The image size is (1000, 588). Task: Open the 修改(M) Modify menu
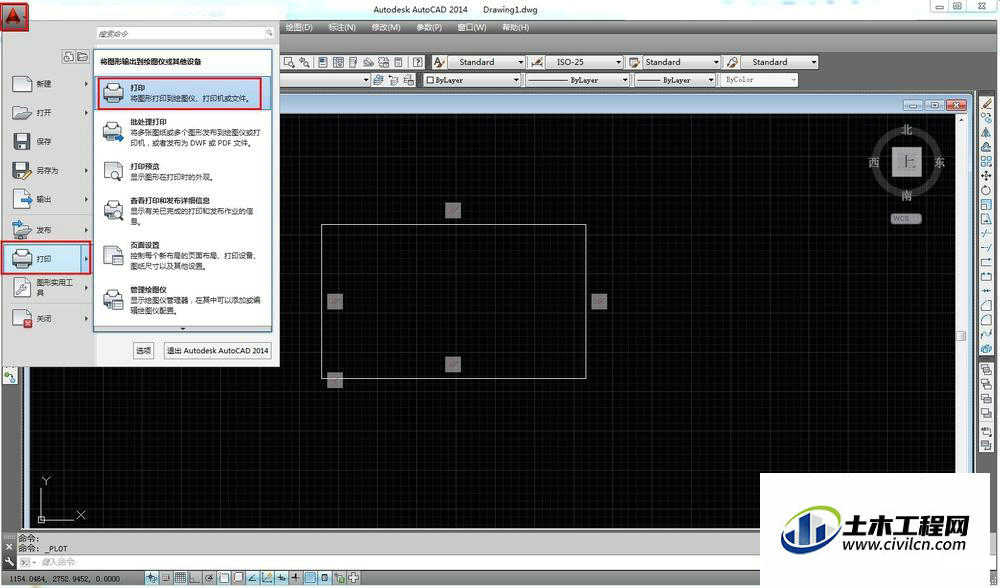[x=386, y=27]
